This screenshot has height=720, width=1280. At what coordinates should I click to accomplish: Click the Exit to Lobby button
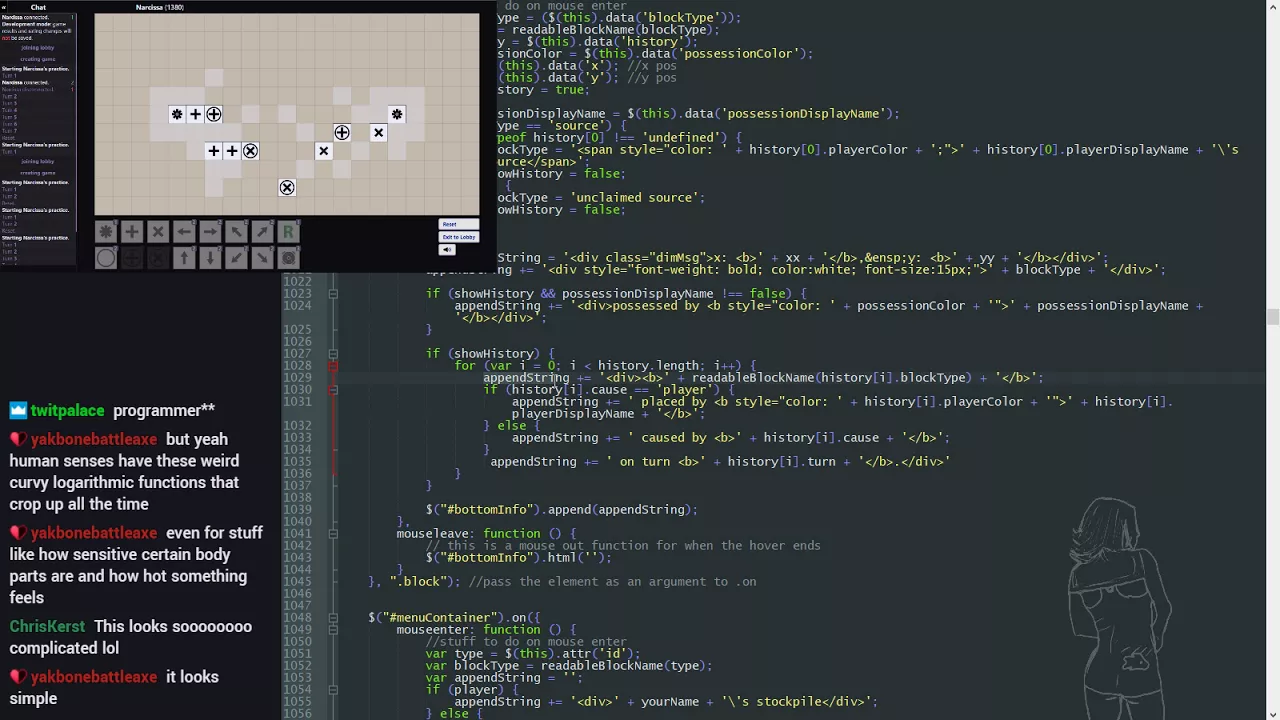pyautogui.click(x=458, y=237)
